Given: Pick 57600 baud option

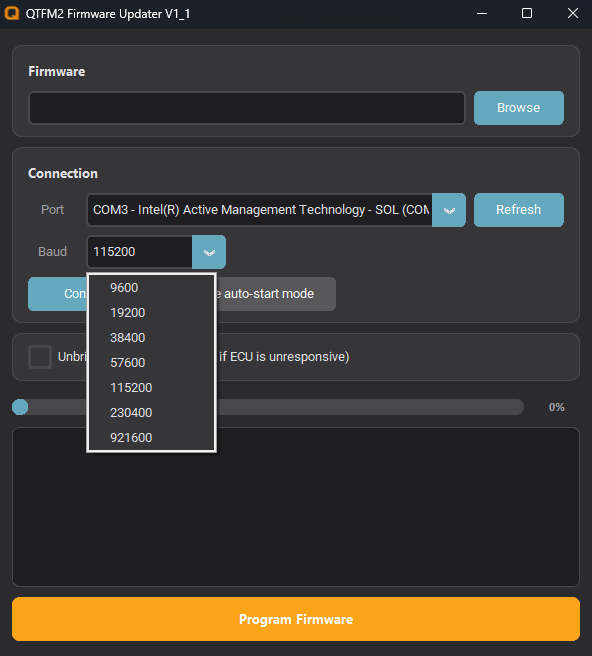Looking at the screenshot, I should pyautogui.click(x=151, y=363).
